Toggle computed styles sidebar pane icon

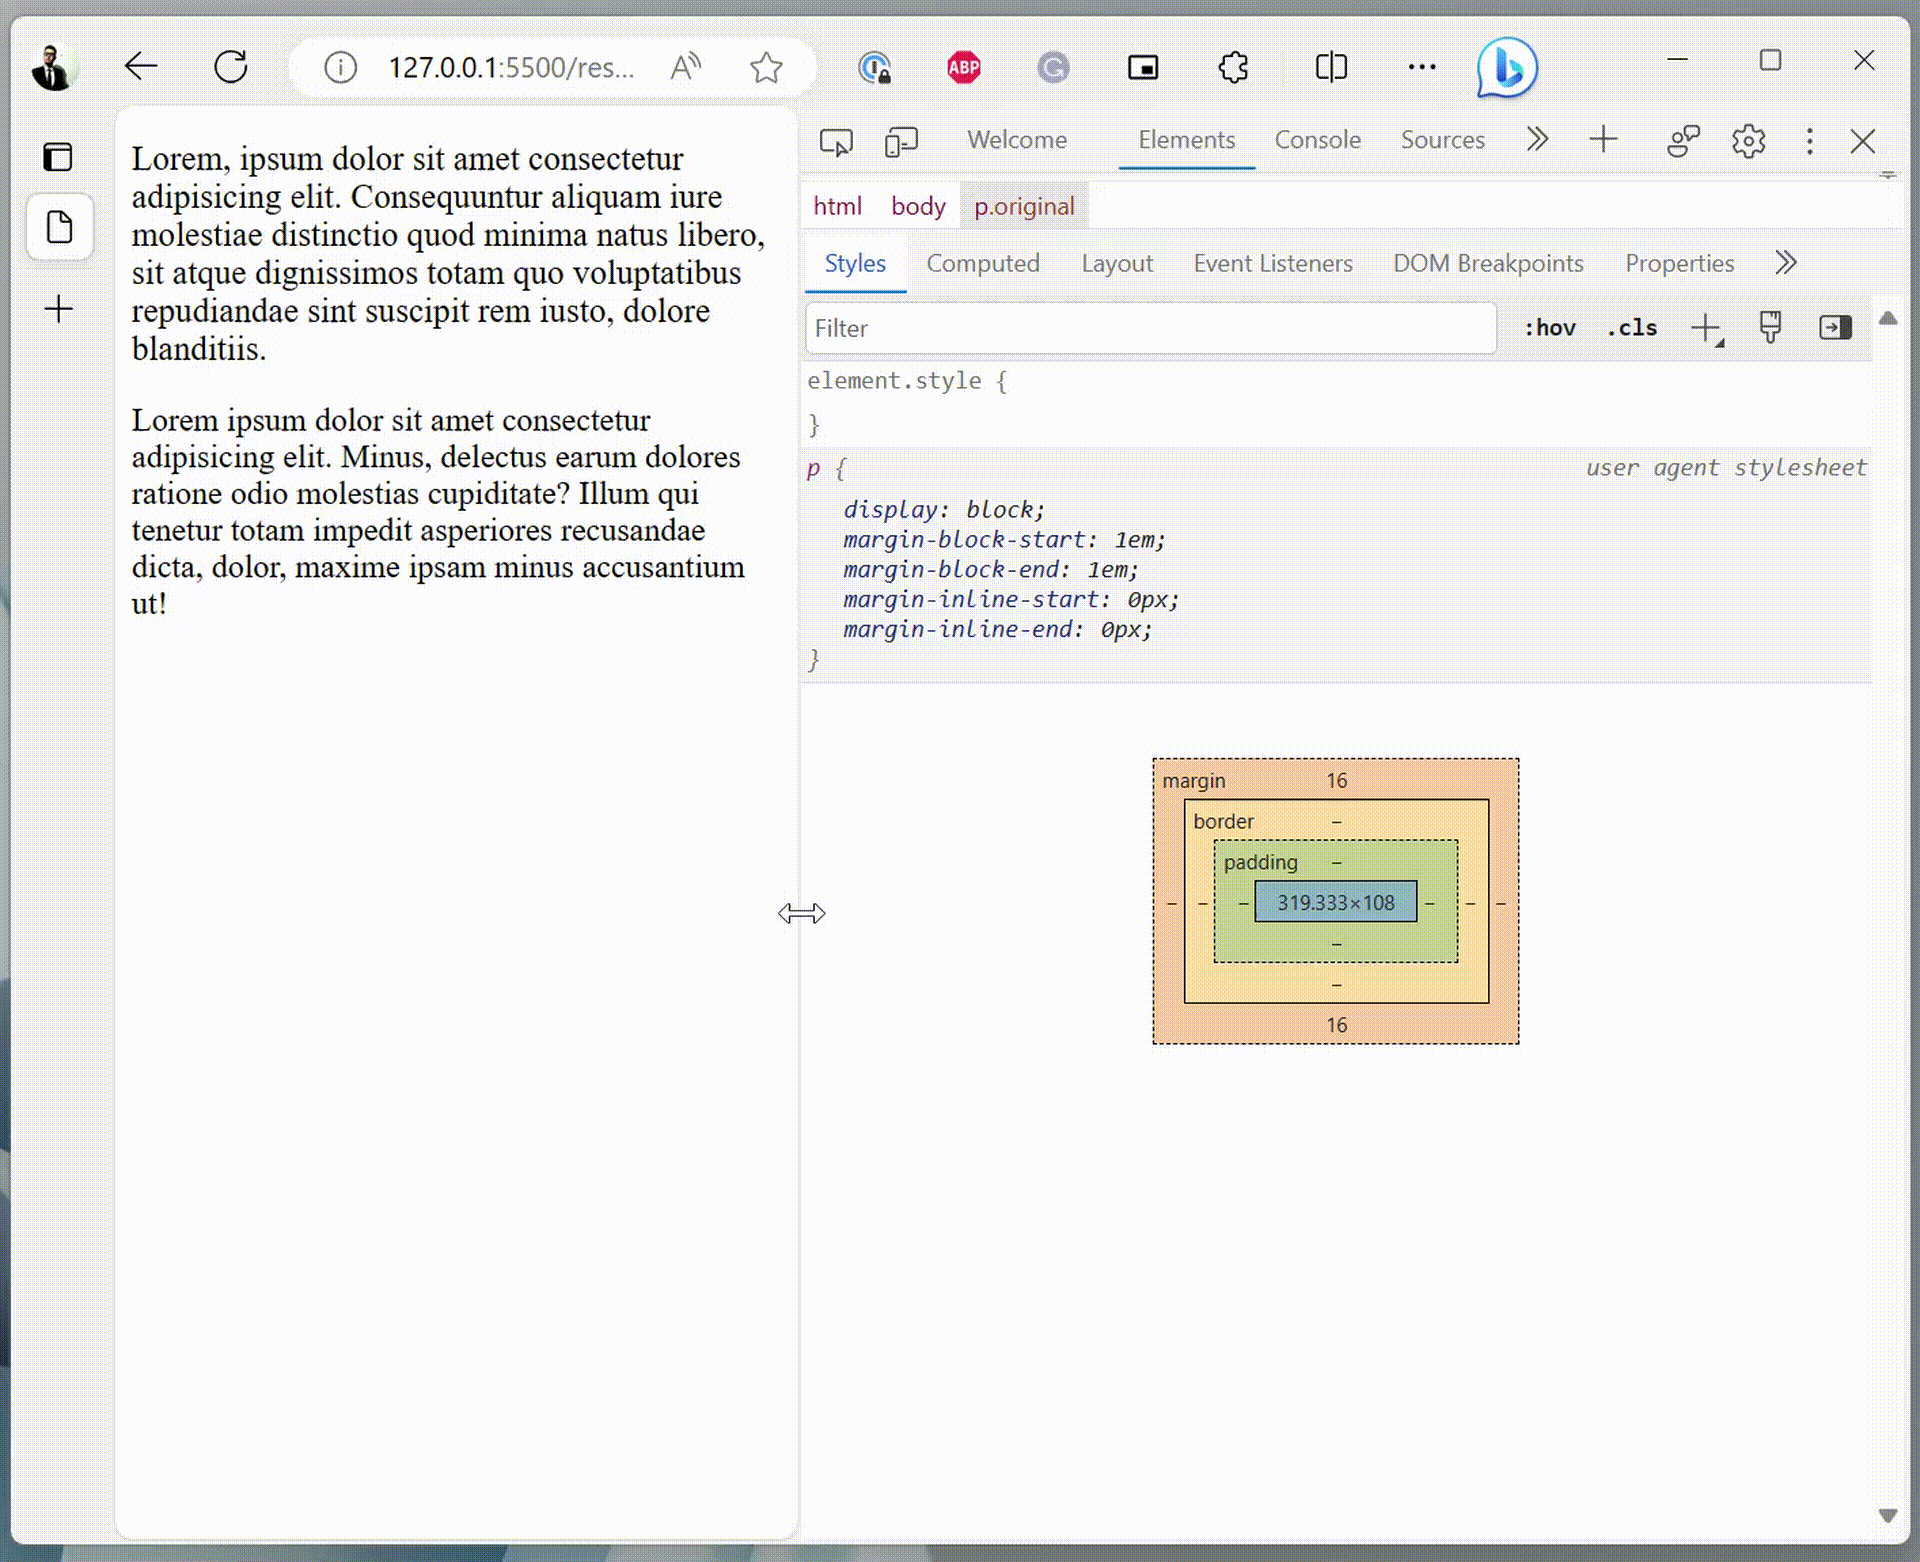coord(1835,328)
